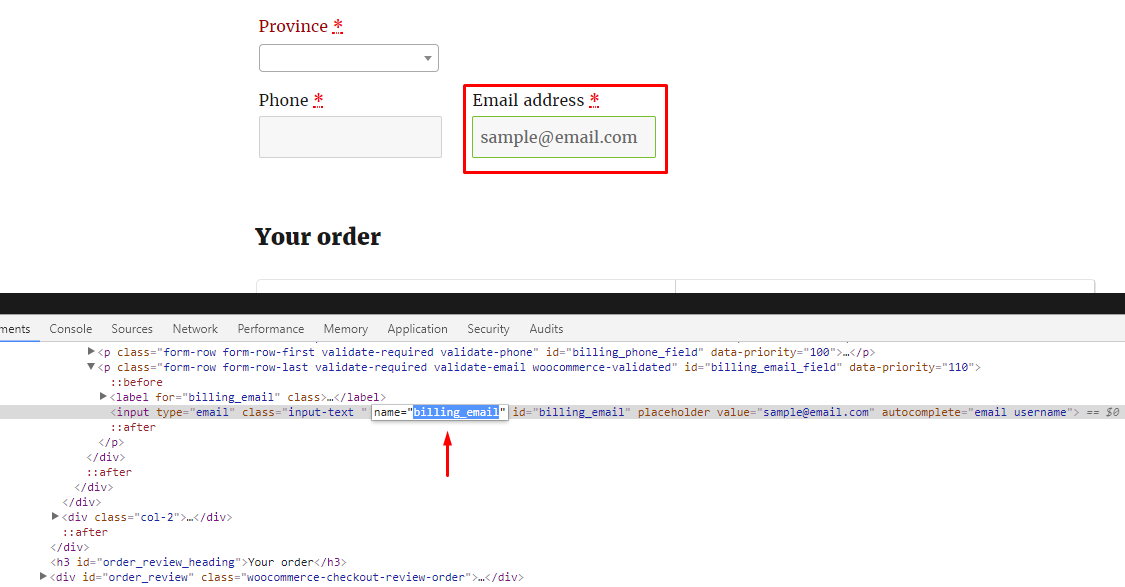This screenshot has height=587, width=1125.
Task: Expand the billing_phone_field paragraph node
Action: pyautogui.click(x=91, y=352)
